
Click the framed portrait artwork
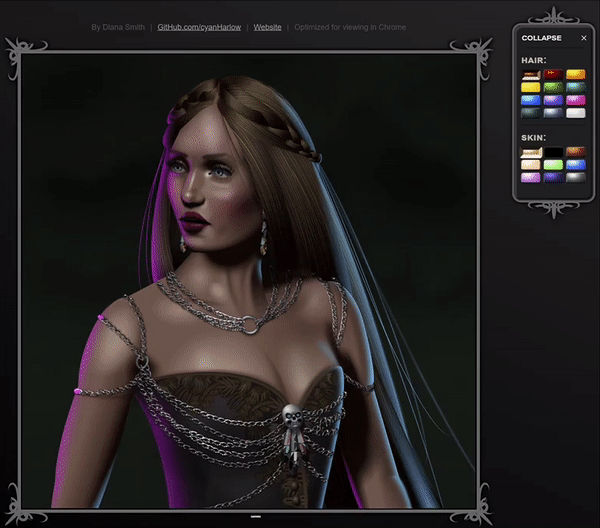[x=249, y=281]
